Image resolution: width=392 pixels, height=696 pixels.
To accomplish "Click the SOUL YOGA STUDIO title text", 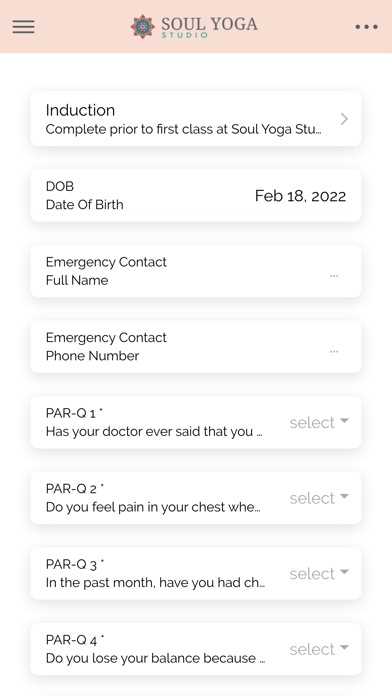I will click(x=209, y=27).
